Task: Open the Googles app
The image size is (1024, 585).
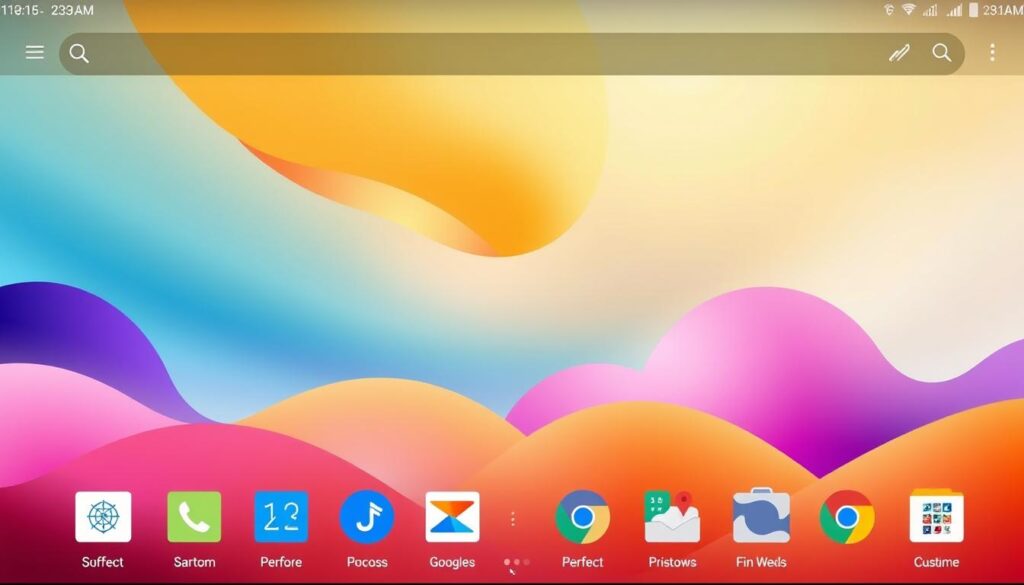Action: [x=452, y=517]
